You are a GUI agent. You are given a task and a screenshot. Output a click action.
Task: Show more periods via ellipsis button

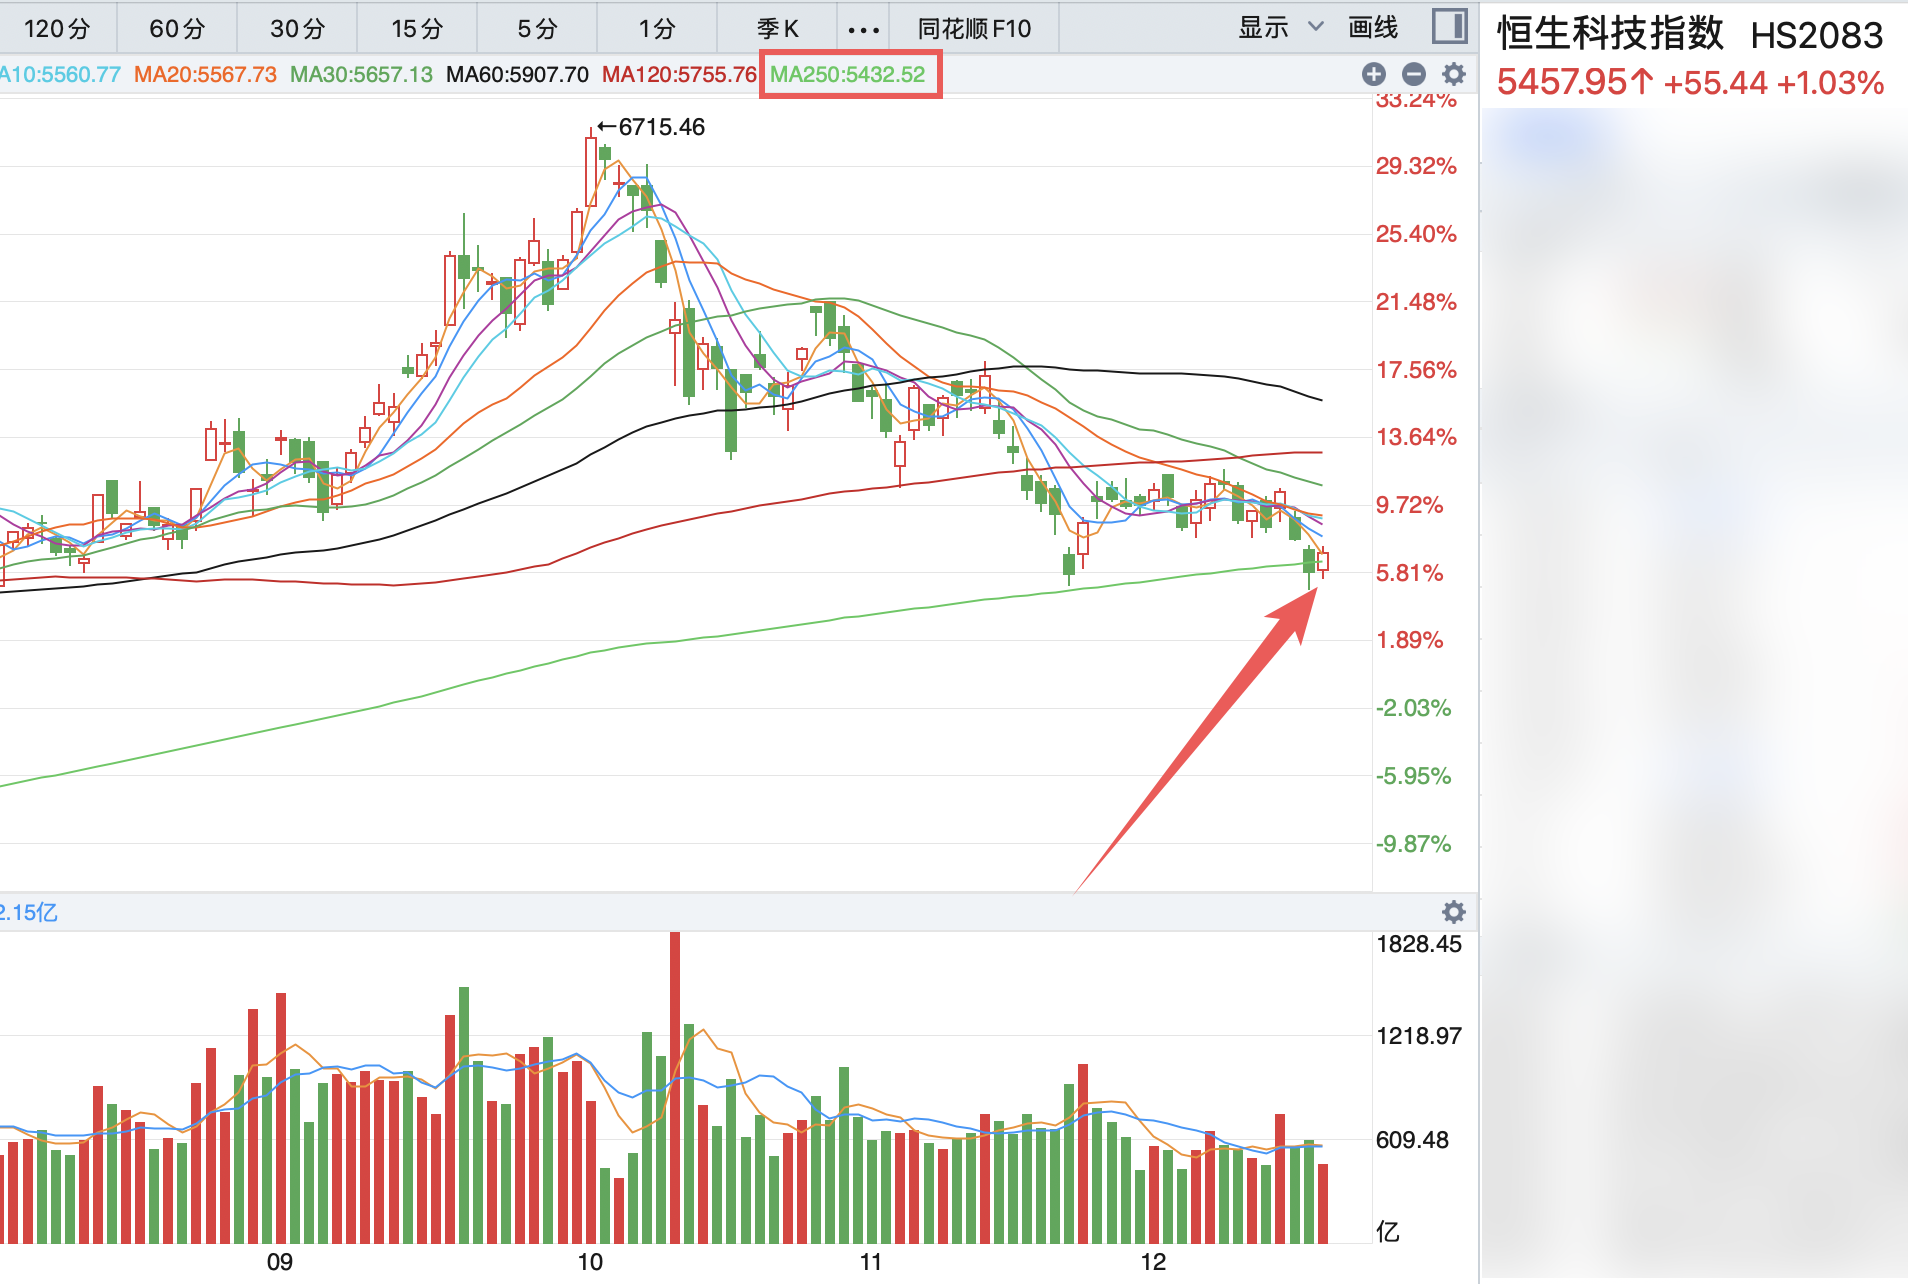click(x=863, y=29)
